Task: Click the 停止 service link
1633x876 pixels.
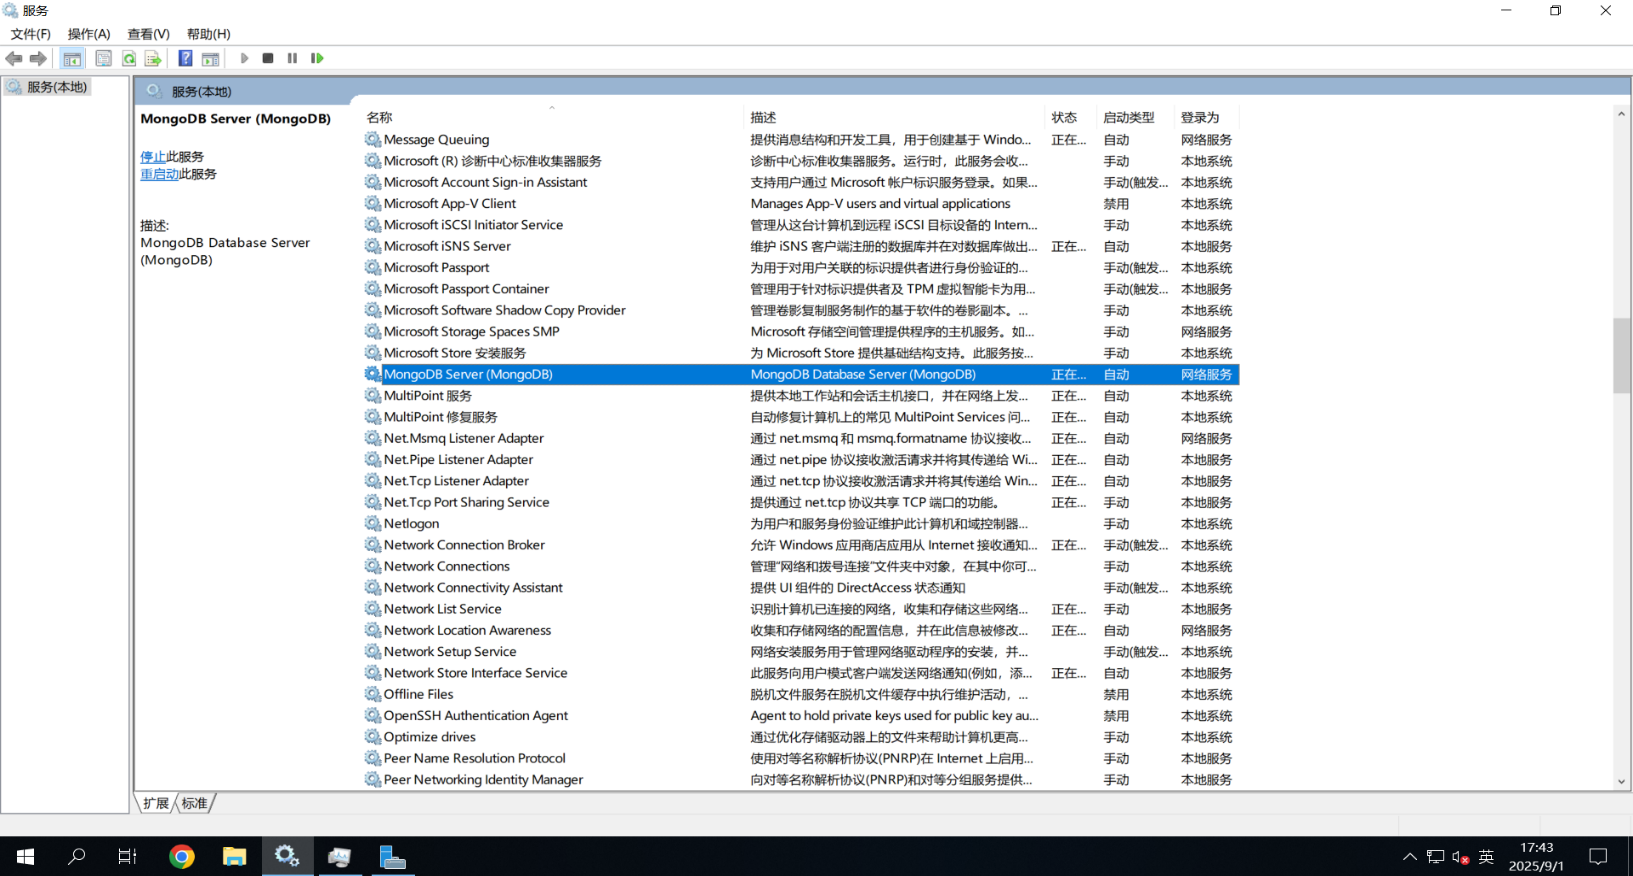Action: [x=153, y=157]
